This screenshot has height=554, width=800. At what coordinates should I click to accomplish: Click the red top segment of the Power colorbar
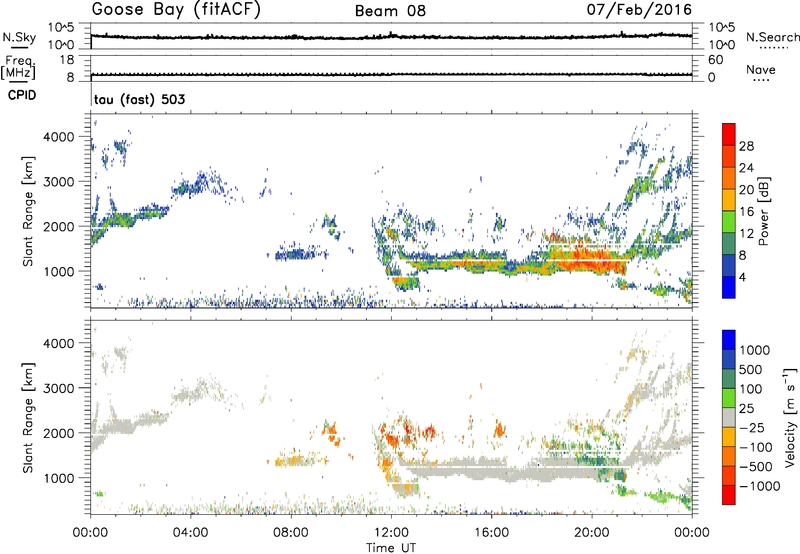click(x=729, y=134)
